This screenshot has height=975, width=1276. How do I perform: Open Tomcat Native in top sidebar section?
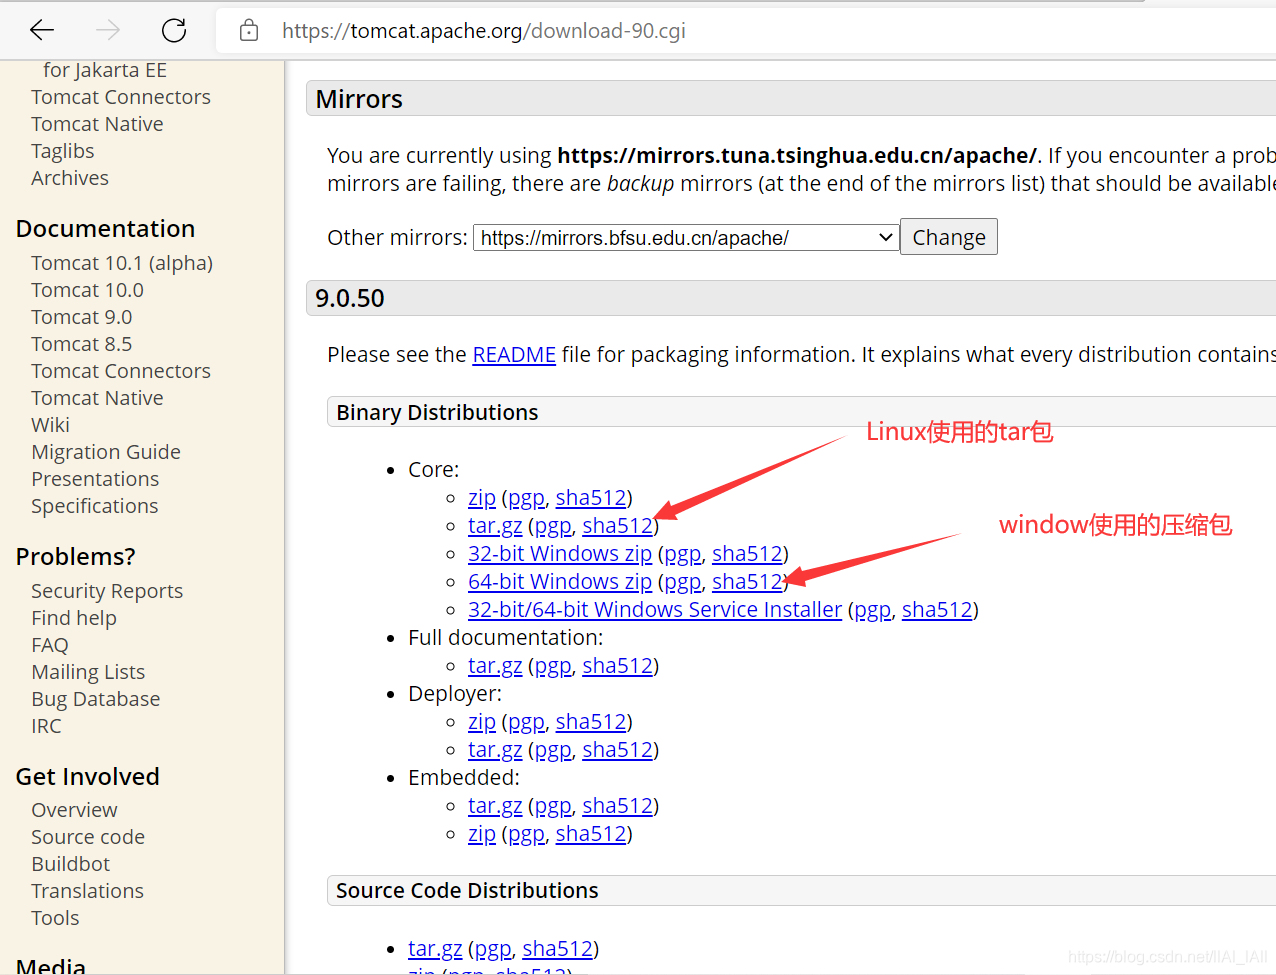click(x=97, y=124)
